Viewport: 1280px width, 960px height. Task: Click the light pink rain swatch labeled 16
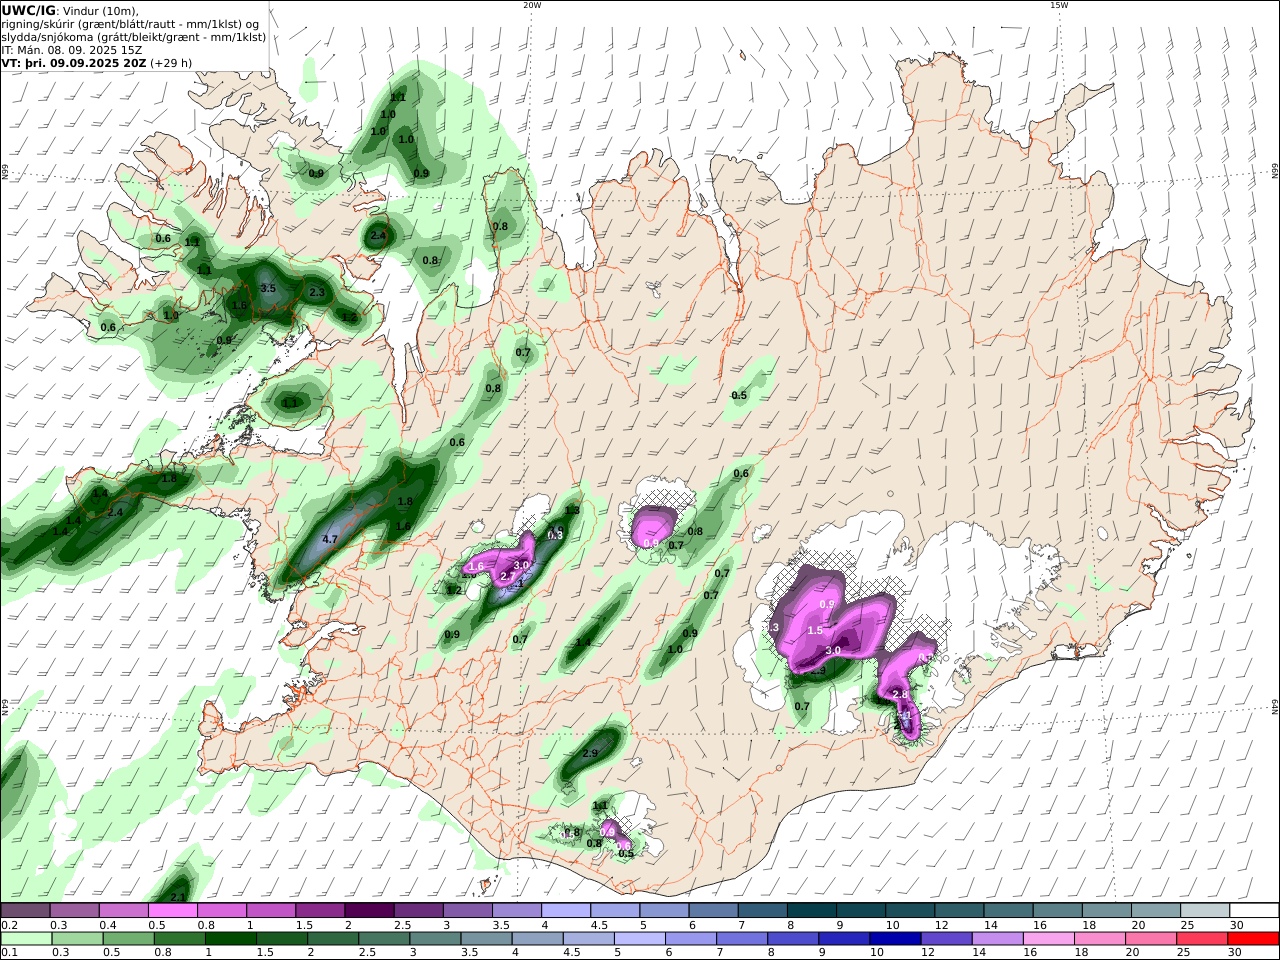coord(1049,938)
